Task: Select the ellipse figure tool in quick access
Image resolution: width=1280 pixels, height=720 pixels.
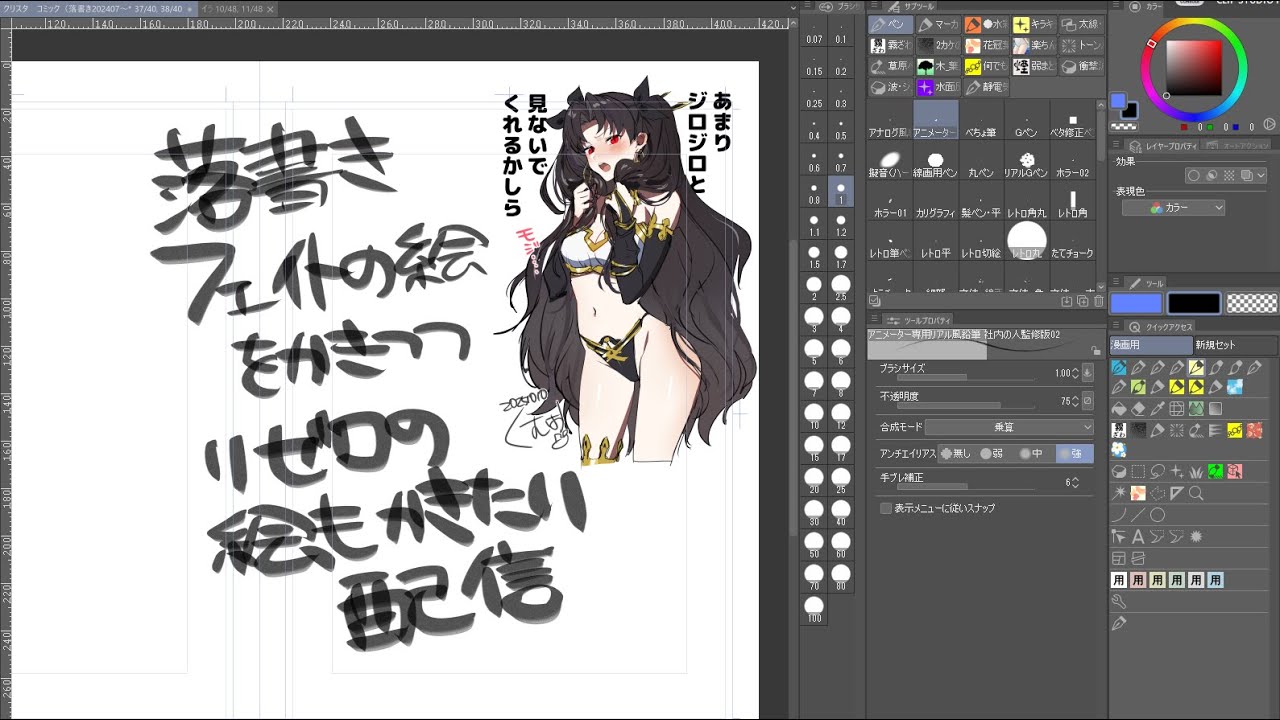Action: tap(1157, 515)
